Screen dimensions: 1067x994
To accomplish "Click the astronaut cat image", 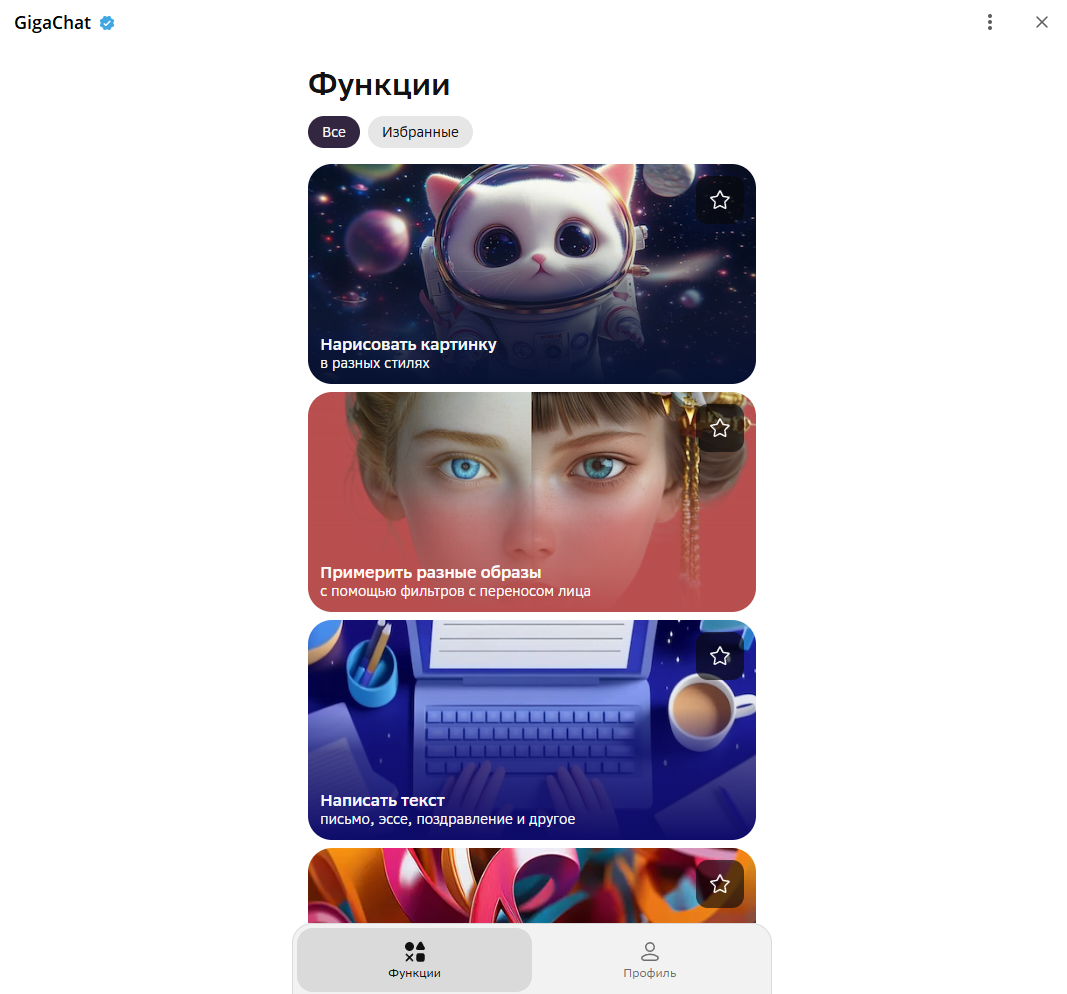I will coord(531,259).
